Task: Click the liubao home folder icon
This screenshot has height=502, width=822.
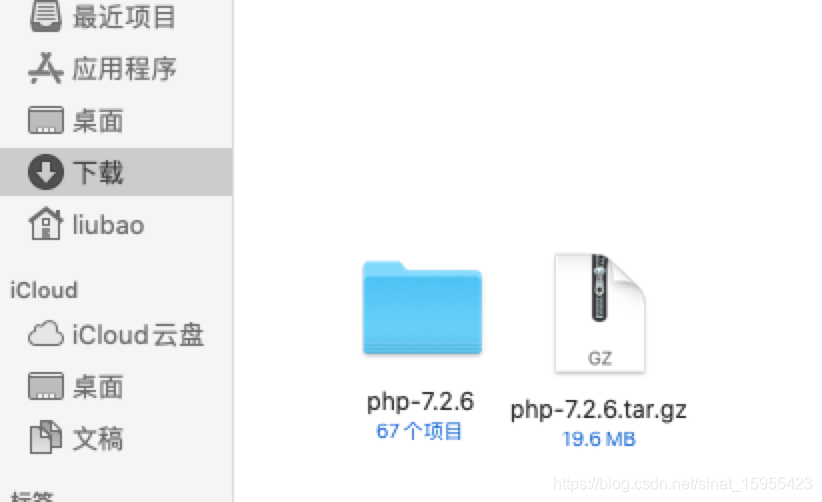Action: 46,224
